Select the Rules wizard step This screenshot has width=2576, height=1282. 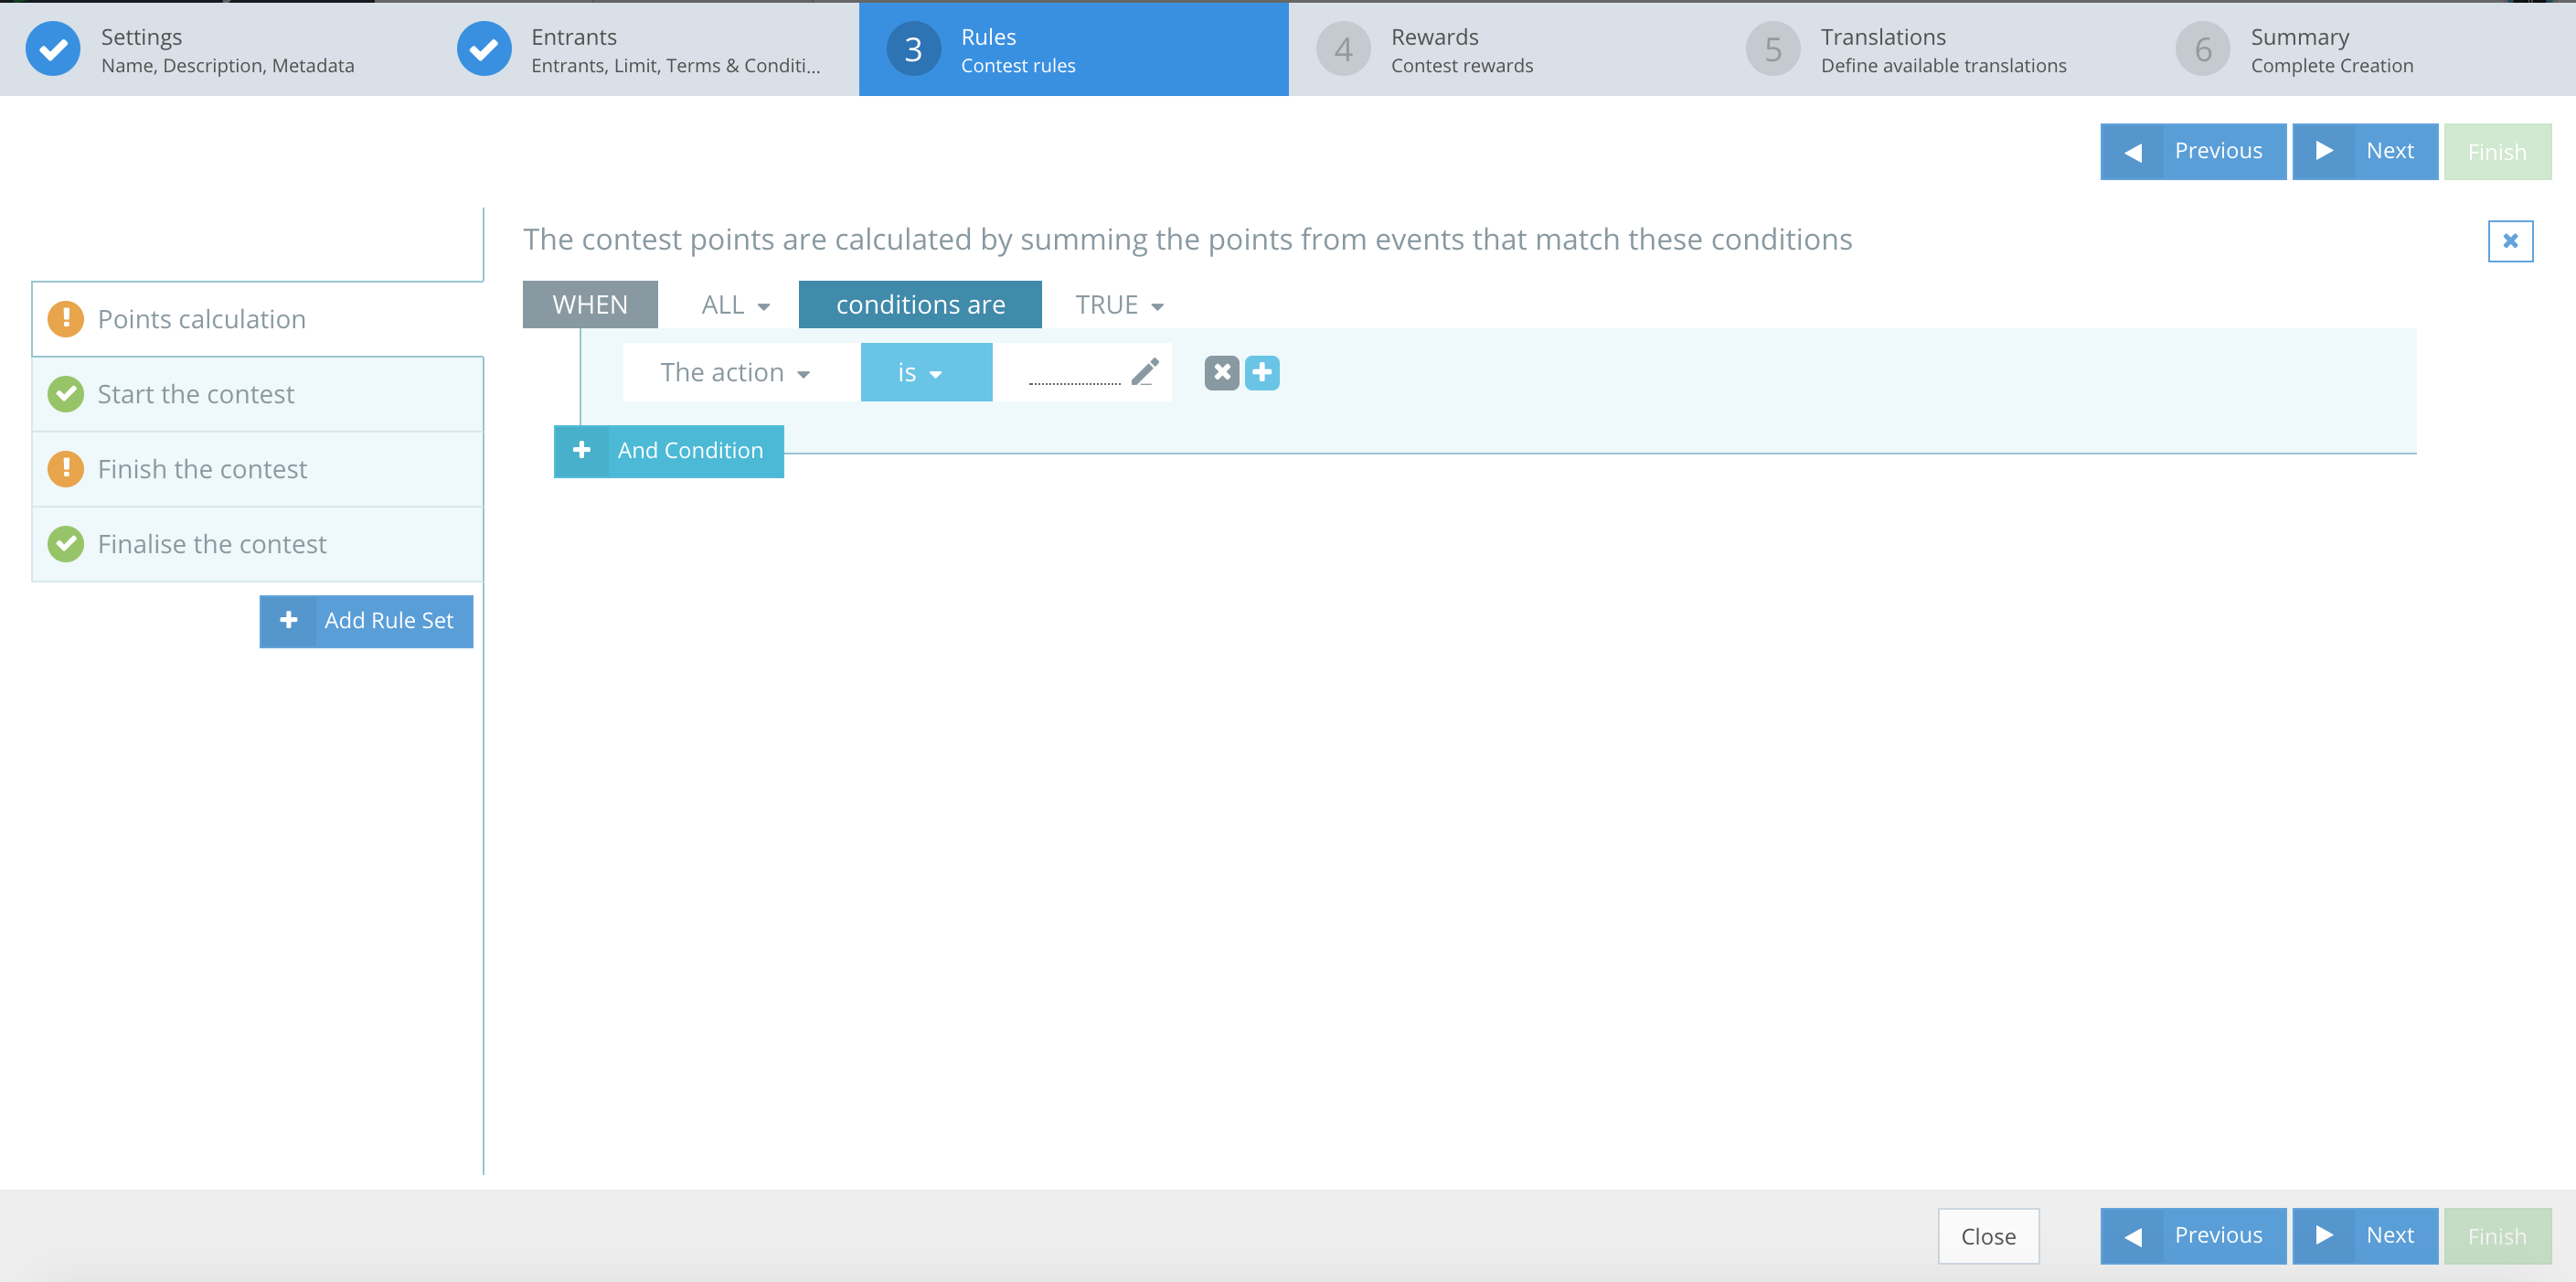point(1073,49)
